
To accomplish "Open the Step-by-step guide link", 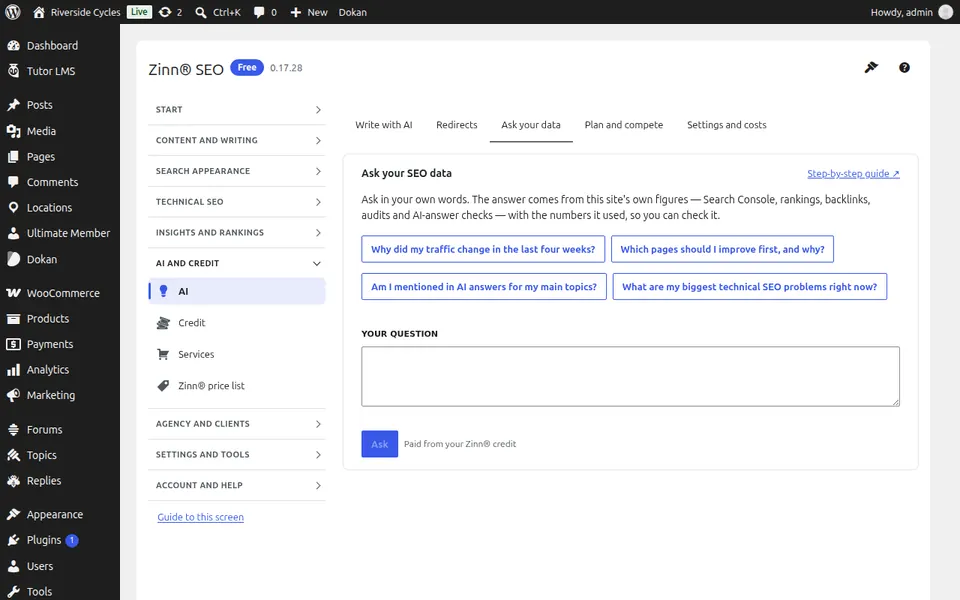I will pyautogui.click(x=853, y=174).
